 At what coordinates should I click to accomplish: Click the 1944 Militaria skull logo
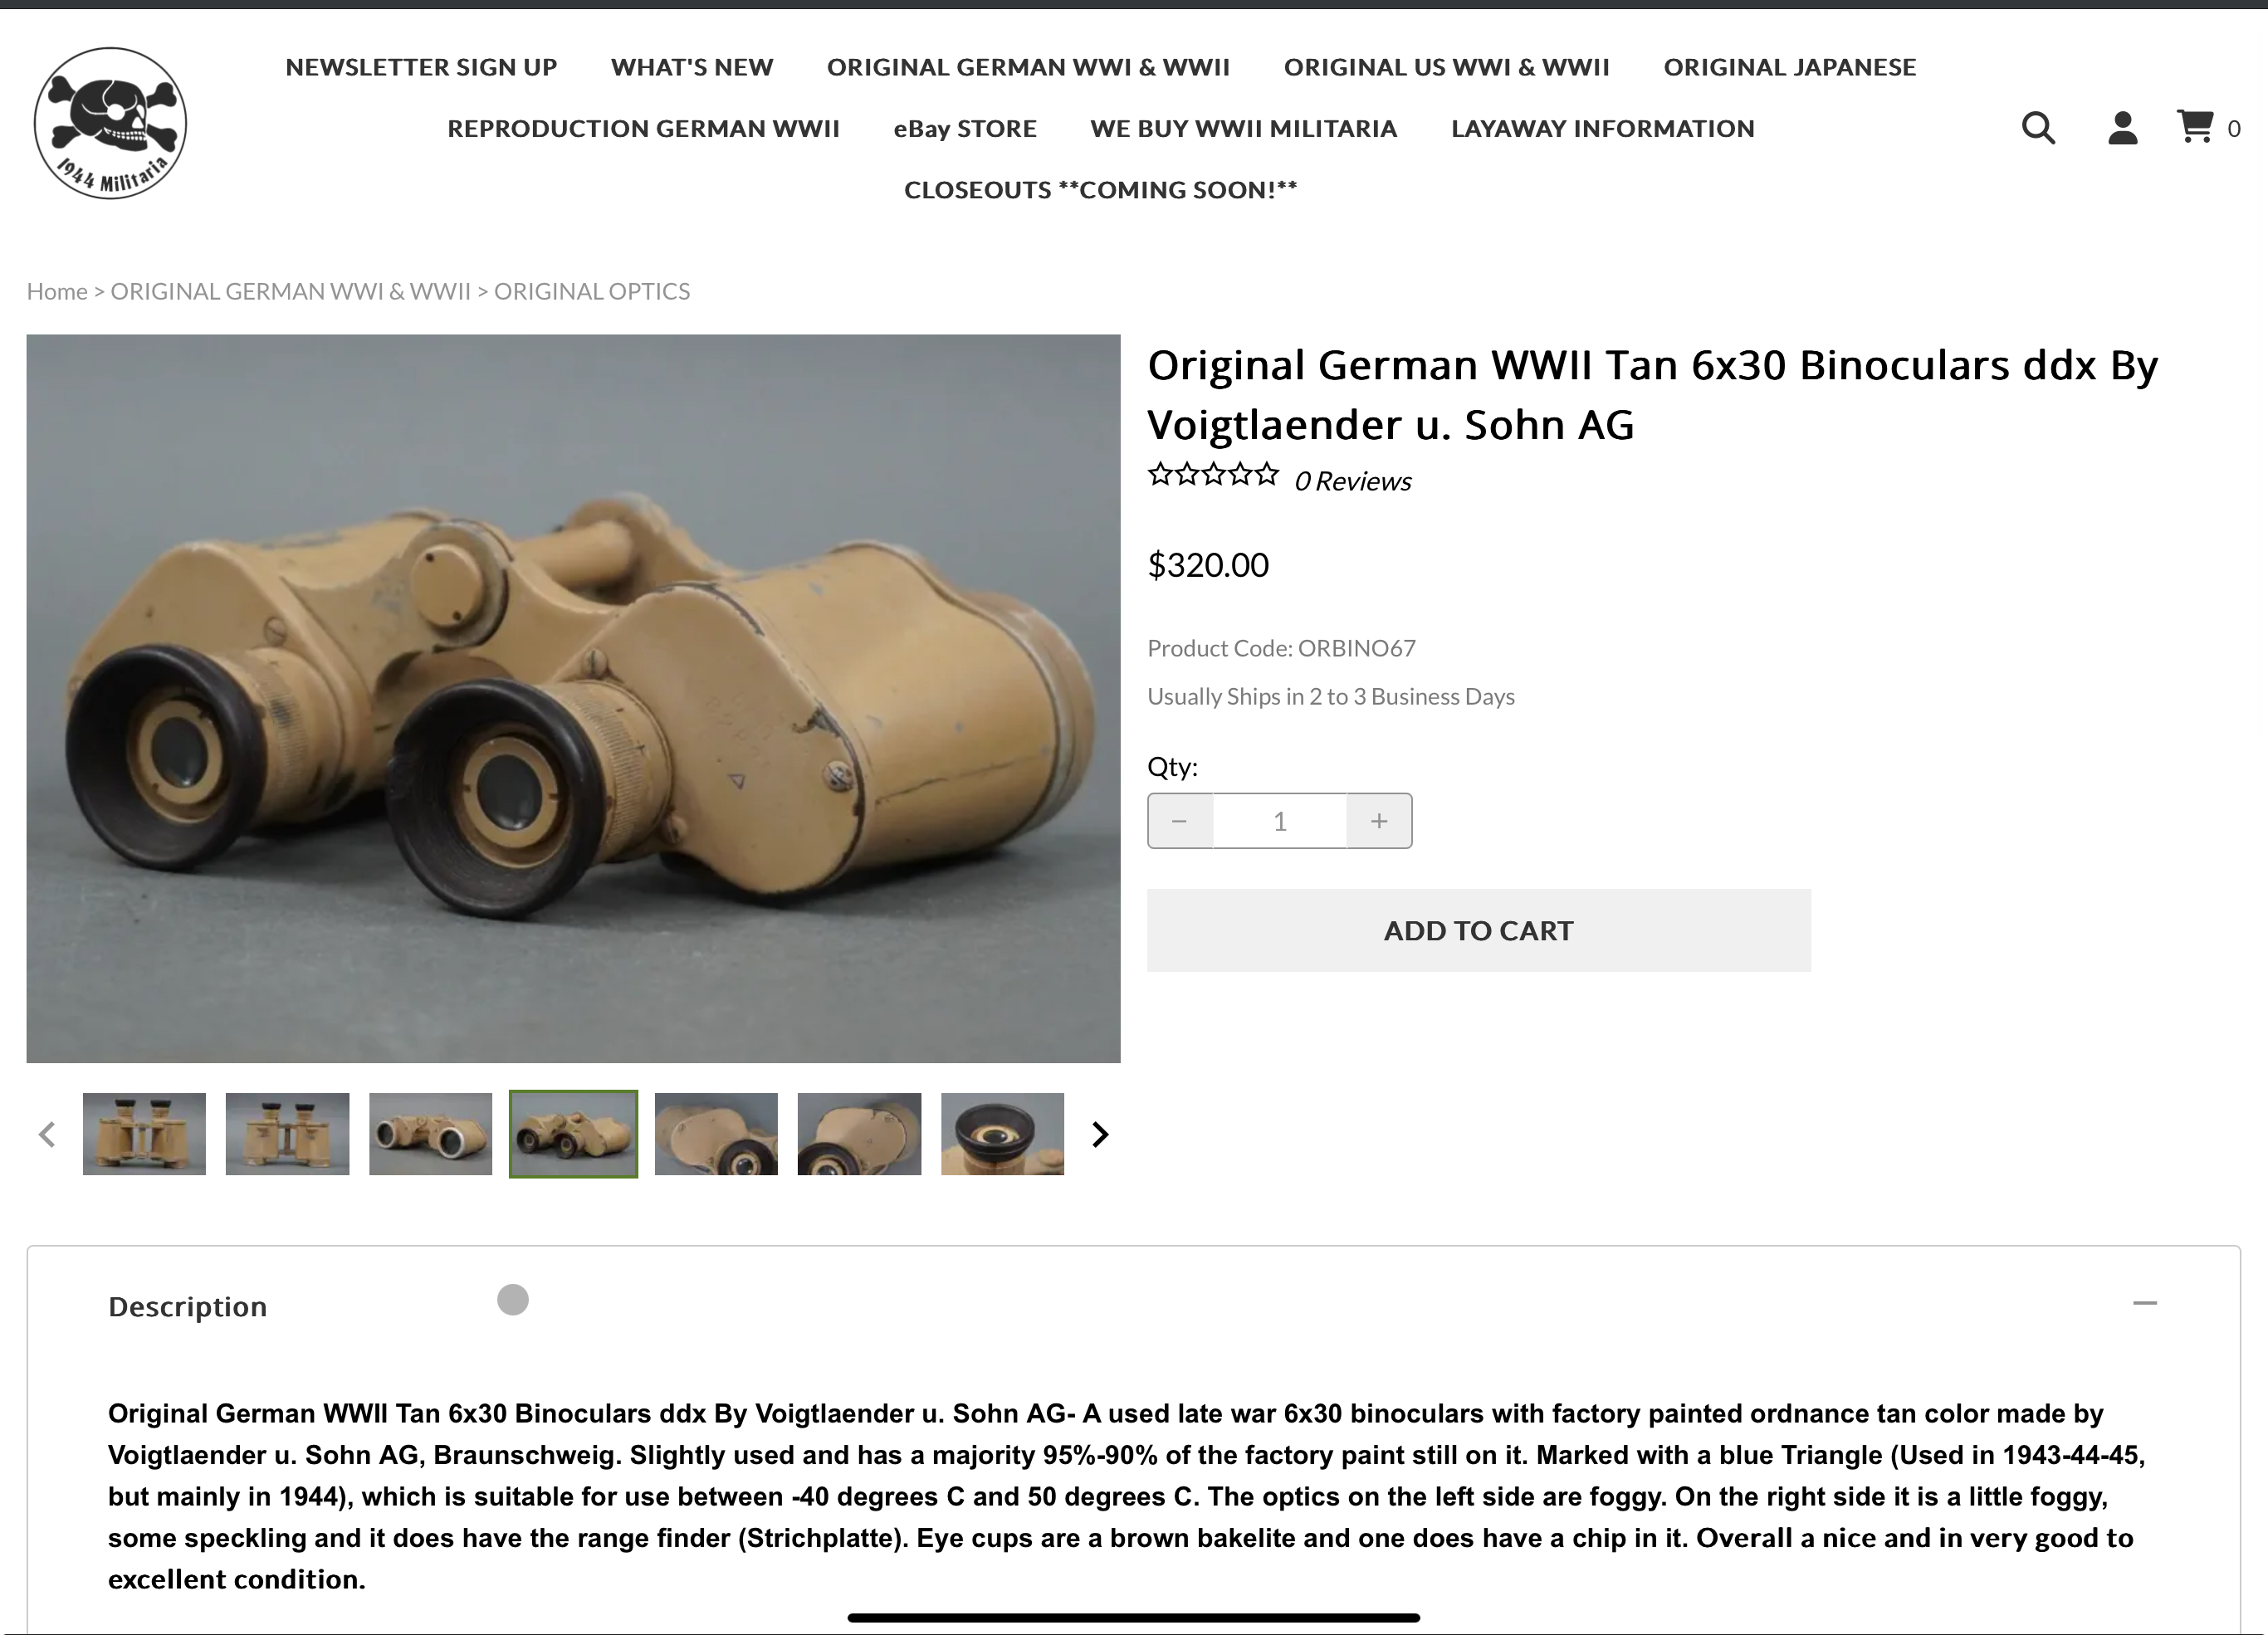point(110,123)
